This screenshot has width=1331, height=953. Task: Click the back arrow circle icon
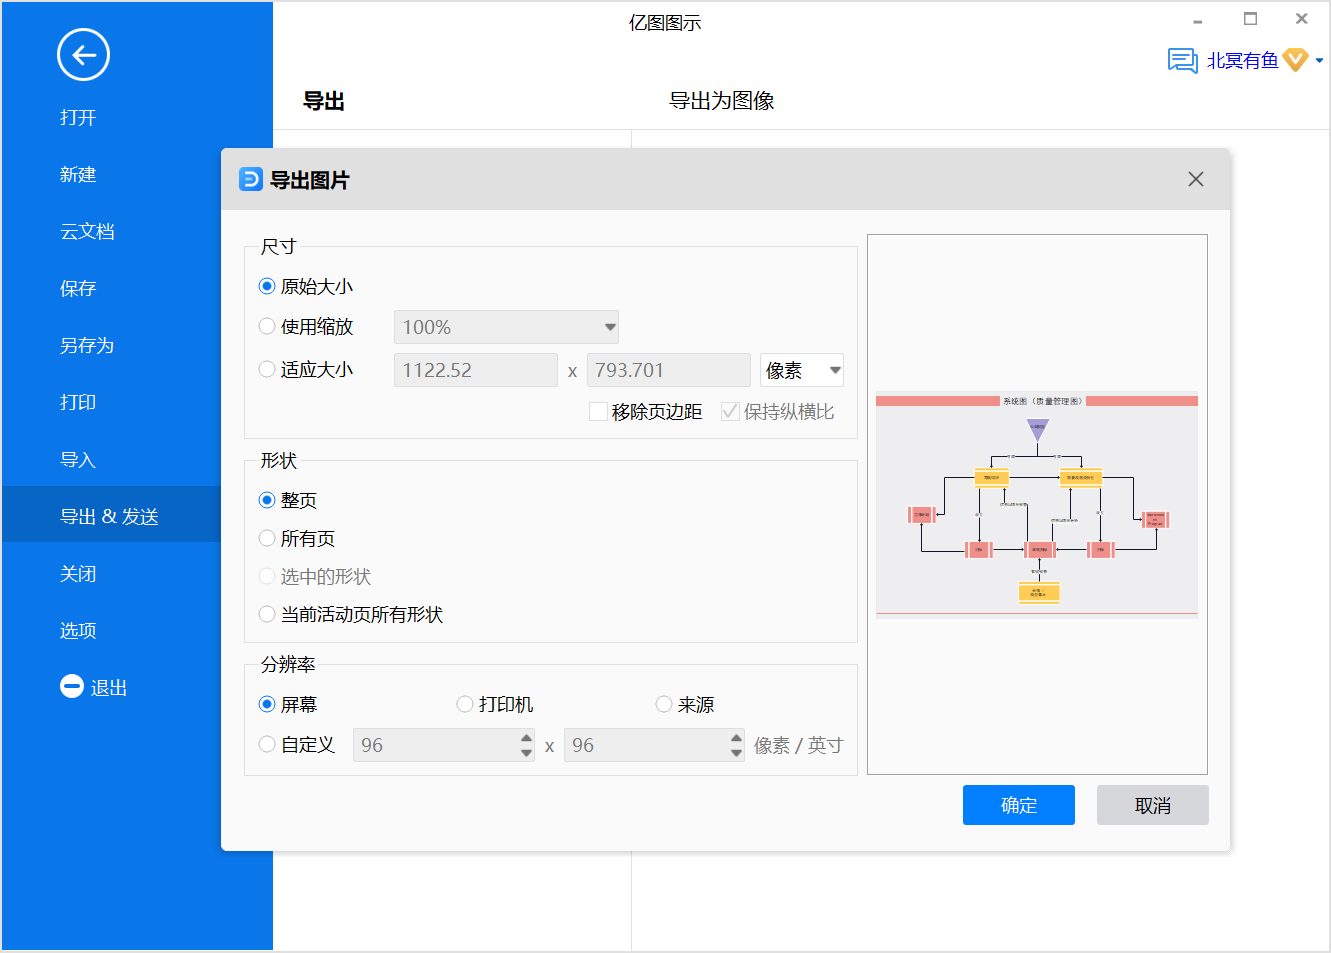(83, 55)
